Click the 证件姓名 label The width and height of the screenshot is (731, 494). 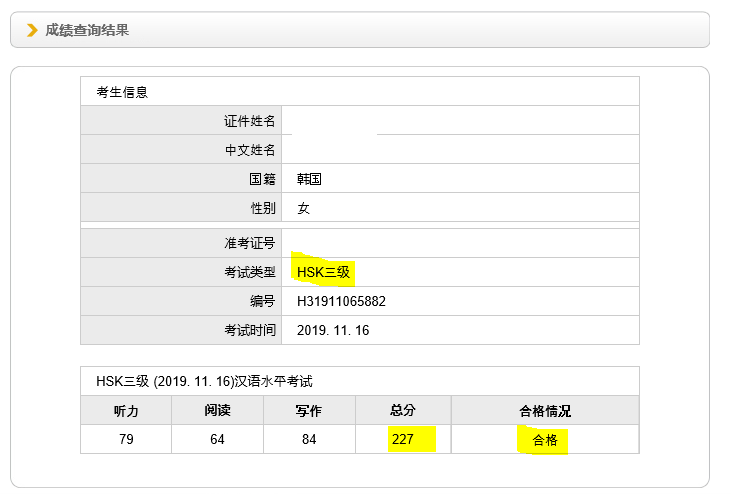[249, 121]
